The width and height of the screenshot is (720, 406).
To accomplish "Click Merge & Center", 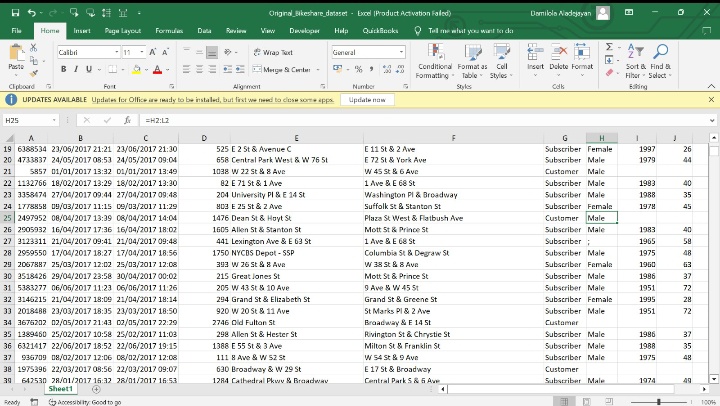I will 281,69.
